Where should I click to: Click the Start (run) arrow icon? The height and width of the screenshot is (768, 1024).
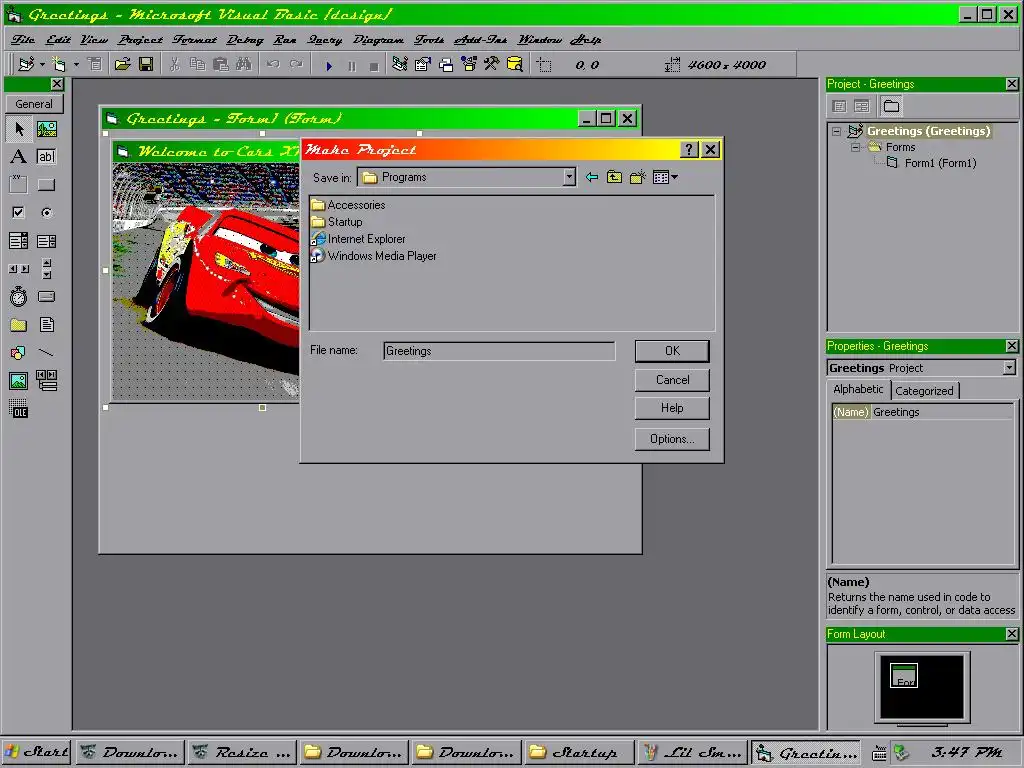(329, 66)
